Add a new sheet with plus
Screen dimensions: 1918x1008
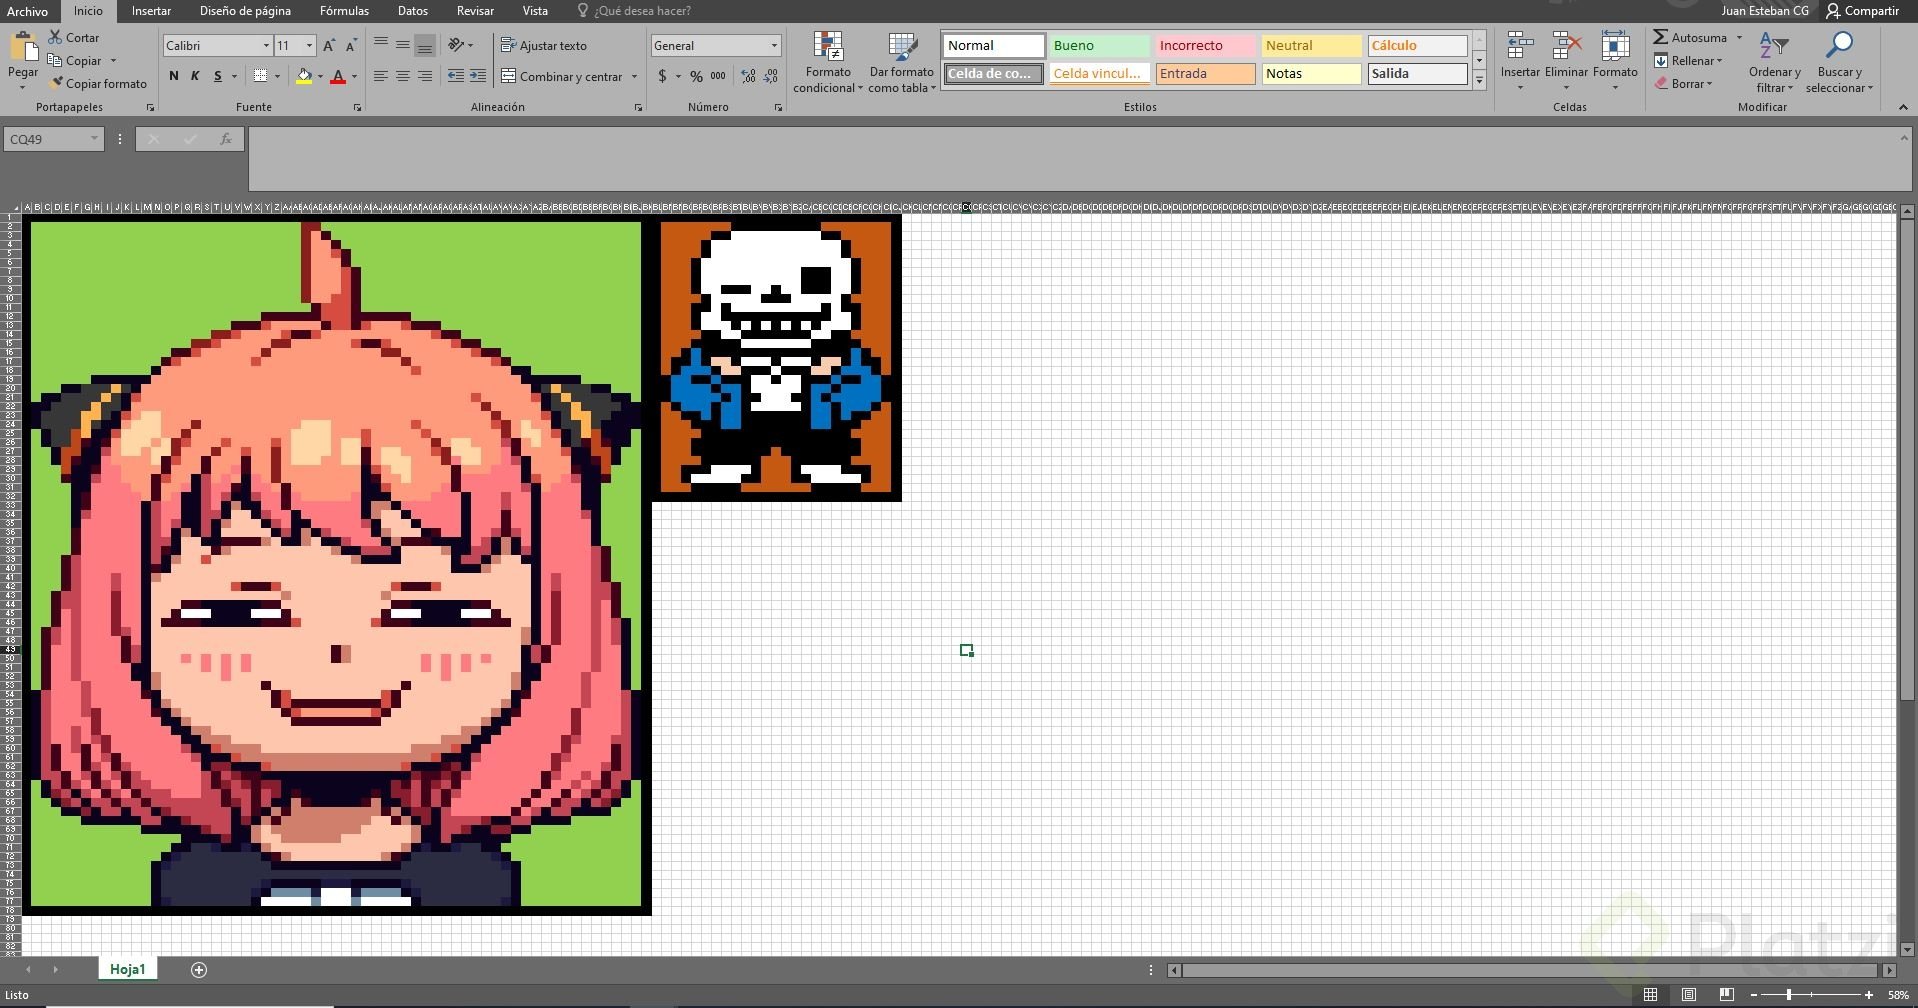pyautogui.click(x=199, y=970)
